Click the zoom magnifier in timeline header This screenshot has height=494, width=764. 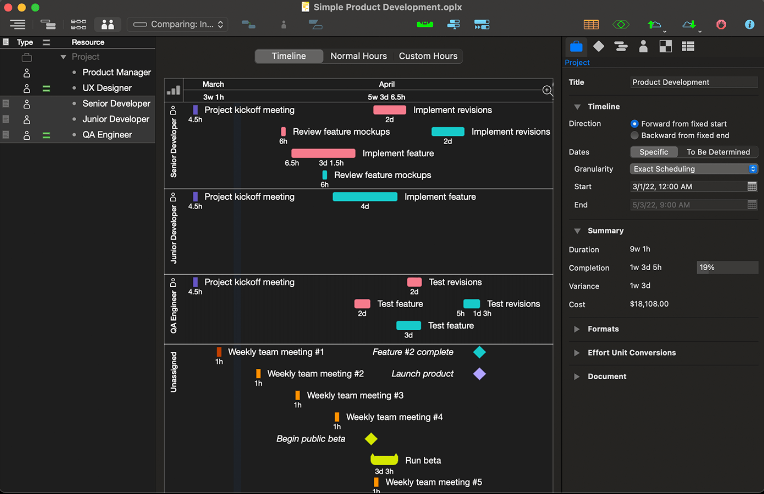[x=547, y=91]
